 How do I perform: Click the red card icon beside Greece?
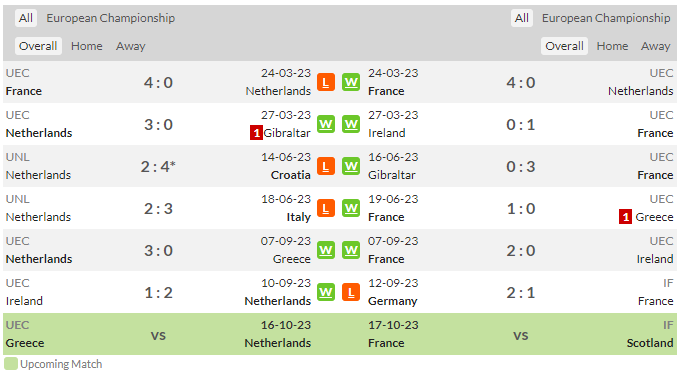(625, 217)
